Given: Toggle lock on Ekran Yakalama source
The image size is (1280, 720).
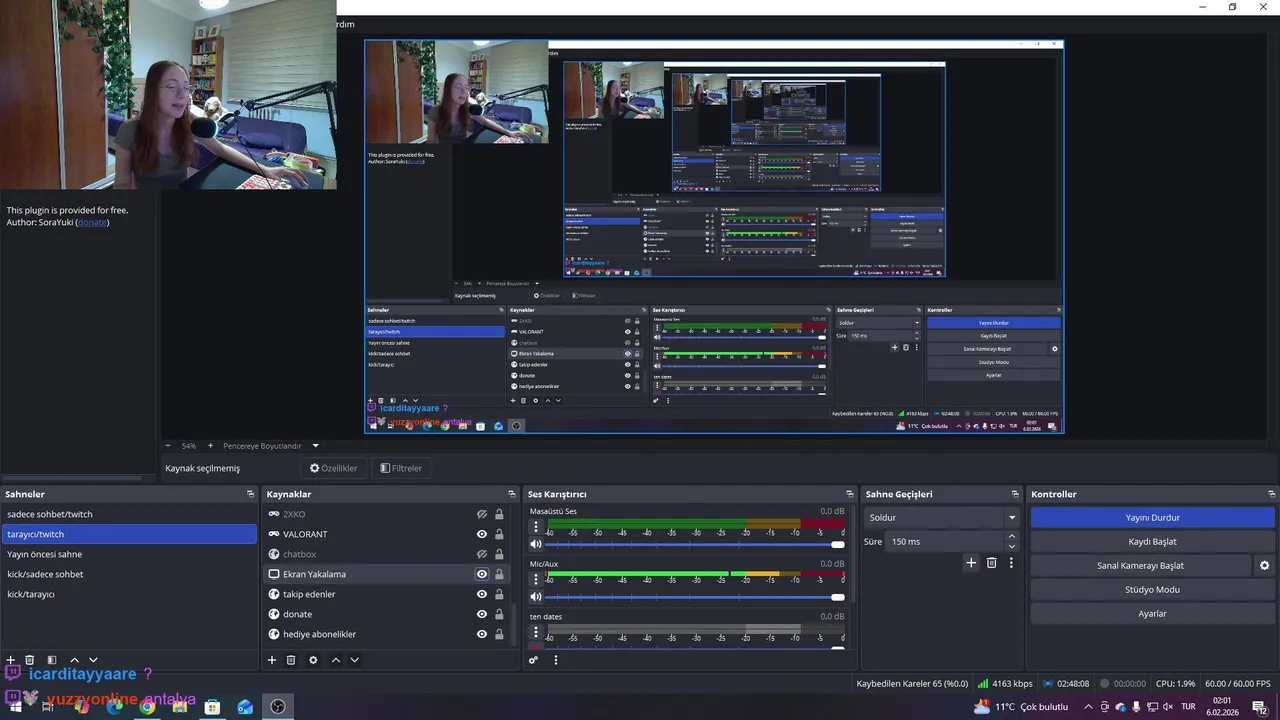Looking at the screenshot, I should [x=499, y=574].
